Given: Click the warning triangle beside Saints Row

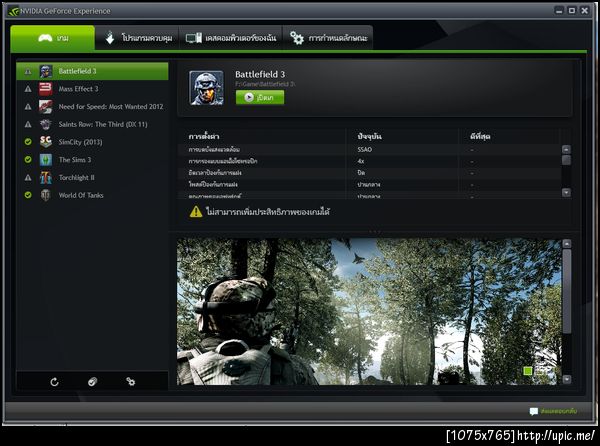Looking at the screenshot, I should pyautogui.click(x=28, y=124).
